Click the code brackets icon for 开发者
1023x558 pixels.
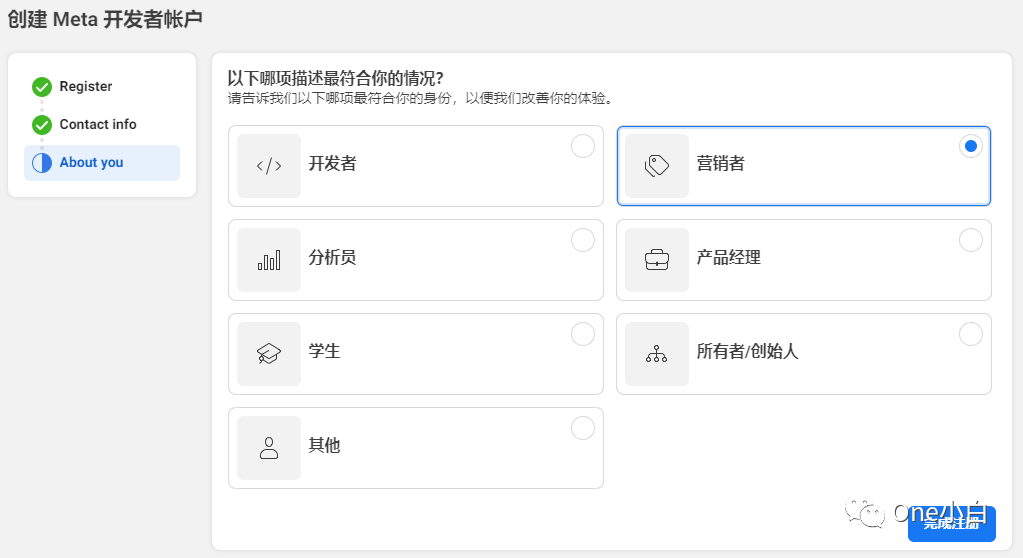(x=269, y=166)
